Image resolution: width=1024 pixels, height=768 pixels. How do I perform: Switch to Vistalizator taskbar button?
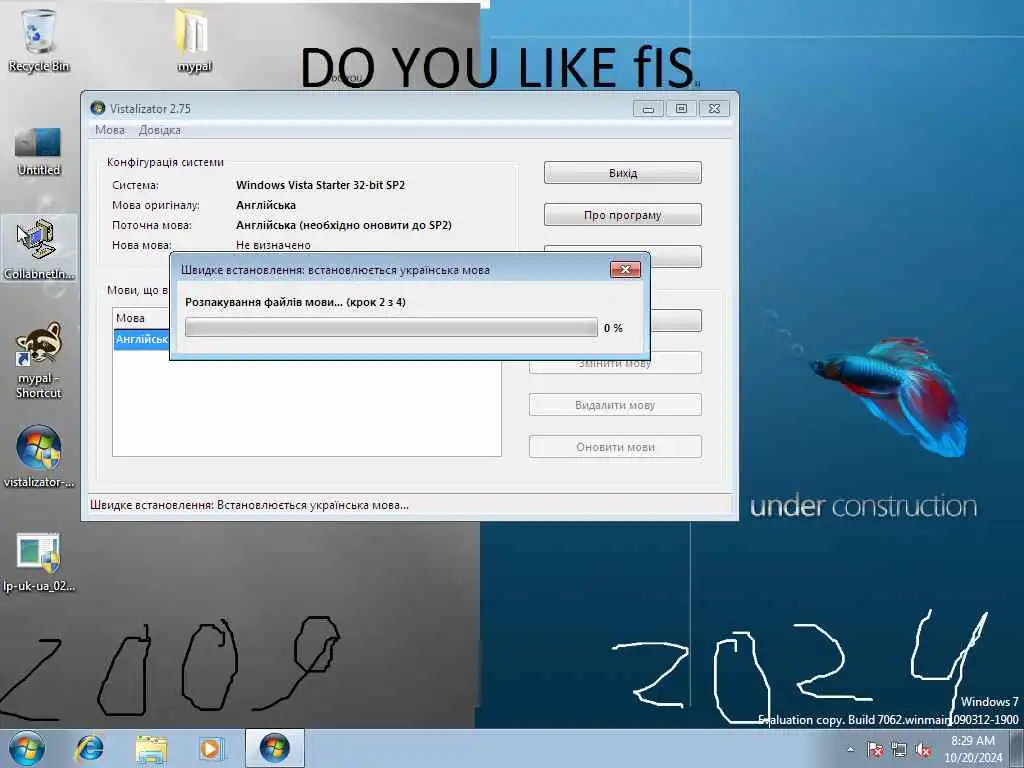click(275, 748)
